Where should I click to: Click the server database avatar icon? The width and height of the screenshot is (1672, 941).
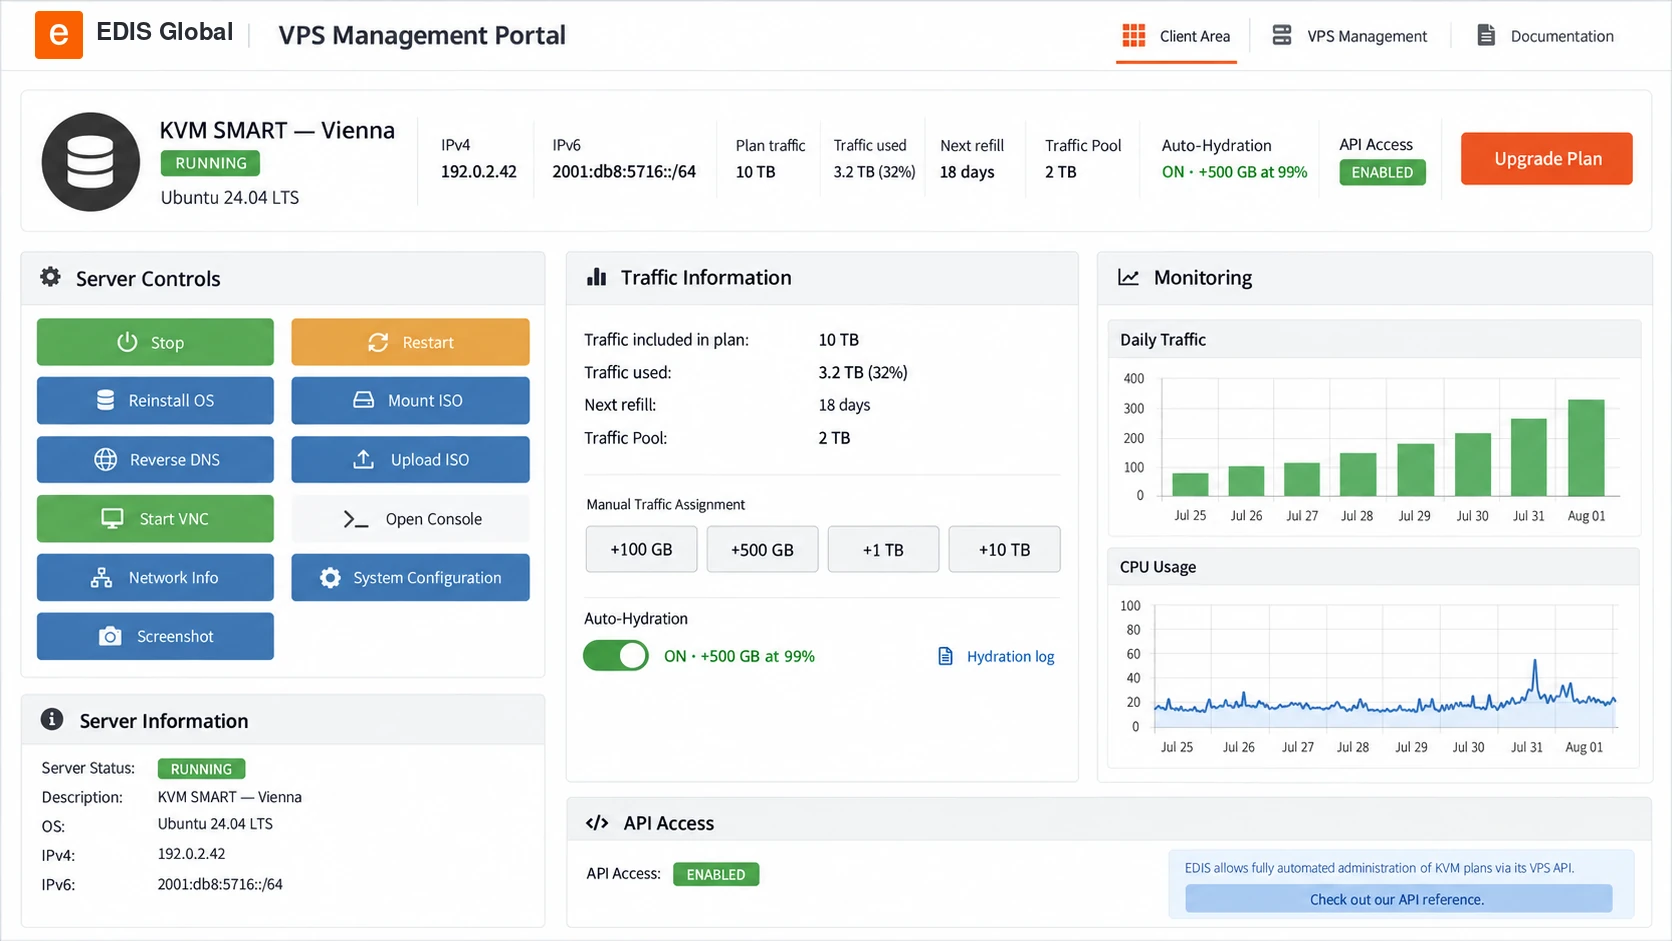tap(90, 162)
